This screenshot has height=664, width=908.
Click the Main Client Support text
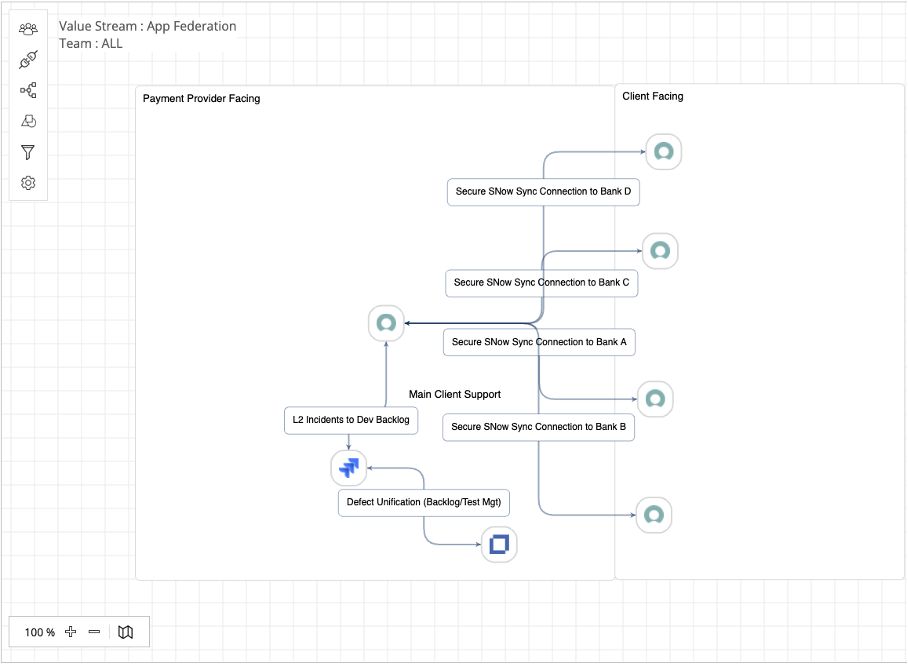click(455, 394)
